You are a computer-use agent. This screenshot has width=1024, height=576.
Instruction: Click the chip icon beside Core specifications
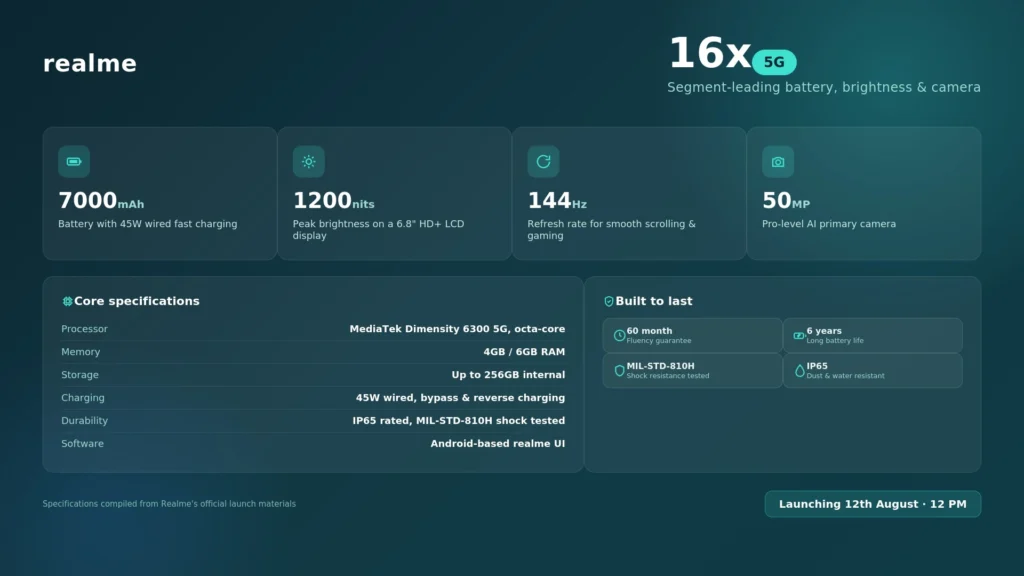[x=67, y=301]
